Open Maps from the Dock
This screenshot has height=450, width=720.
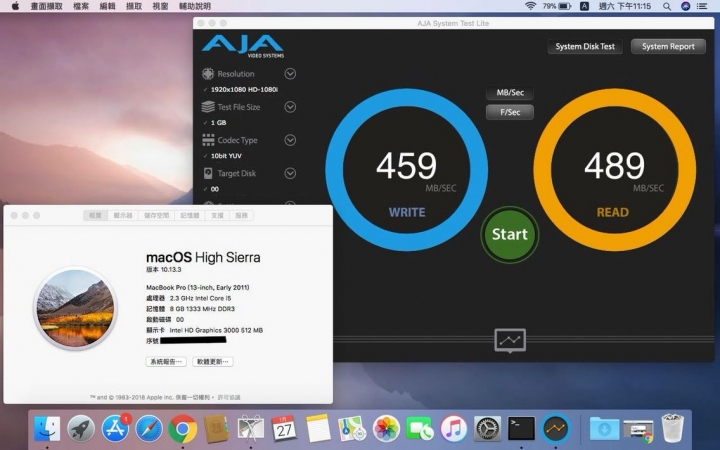pos(352,429)
